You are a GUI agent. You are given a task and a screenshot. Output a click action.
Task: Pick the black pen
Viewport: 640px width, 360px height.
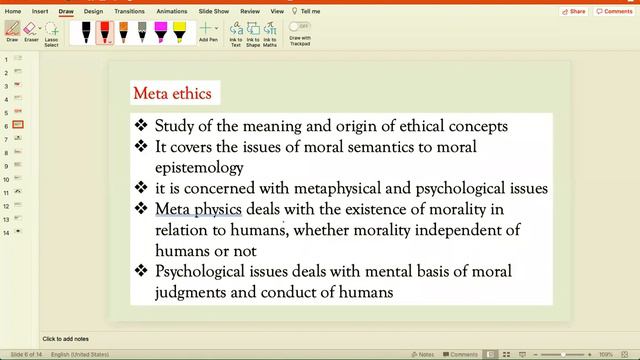click(86, 32)
